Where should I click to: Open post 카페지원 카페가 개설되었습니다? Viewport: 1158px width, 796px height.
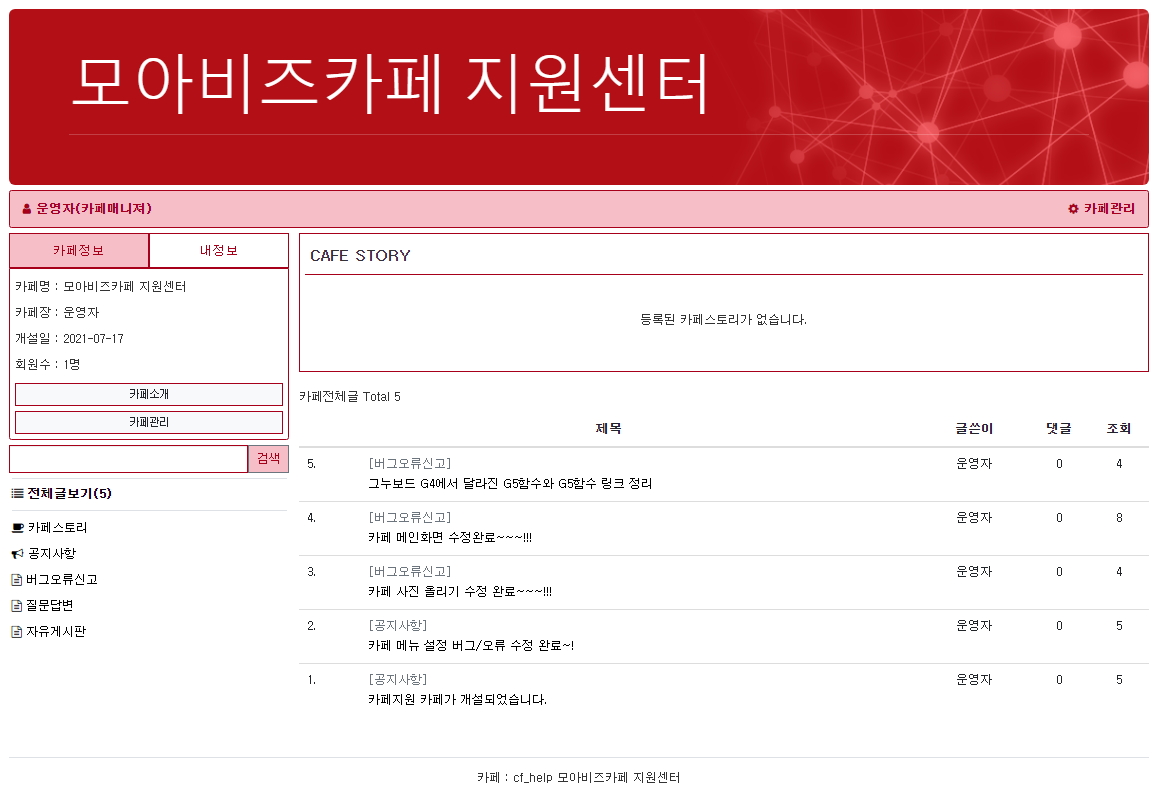[x=457, y=700]
